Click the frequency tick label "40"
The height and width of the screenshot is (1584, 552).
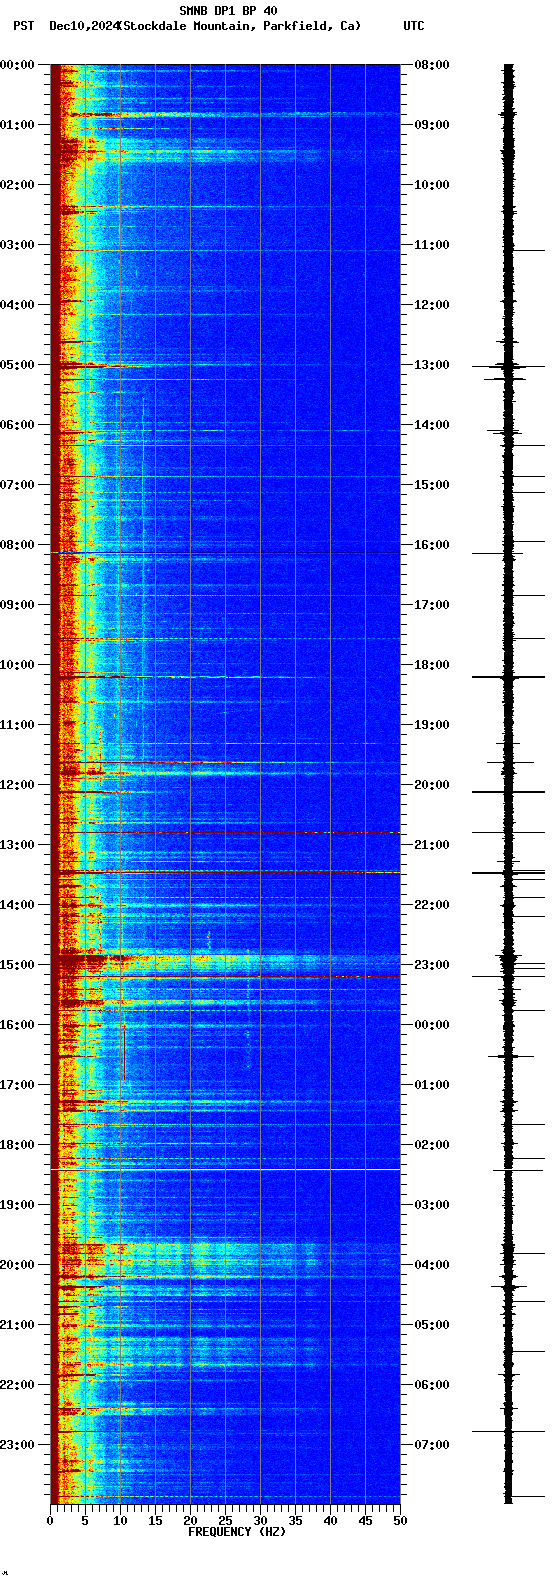[330, 1521]
